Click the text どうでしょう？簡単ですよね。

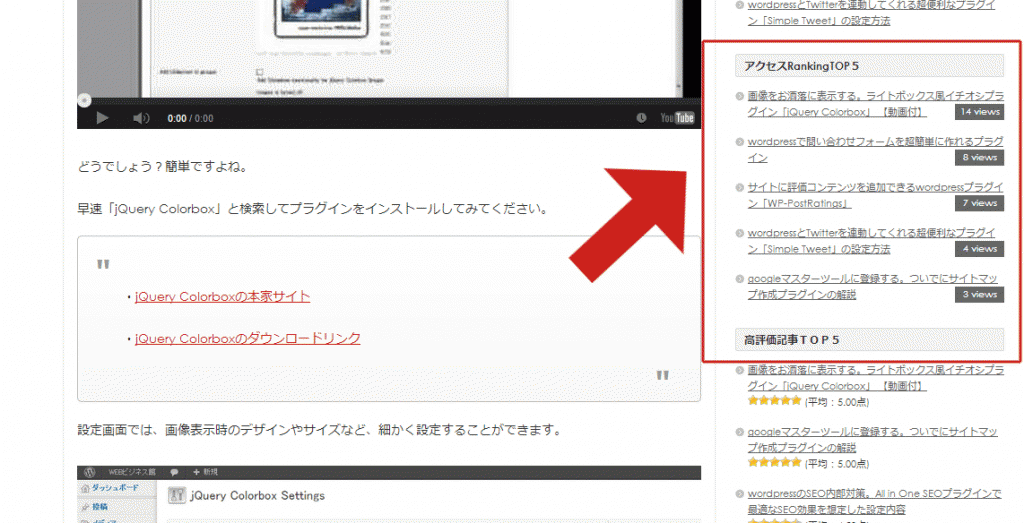(162, 167)
